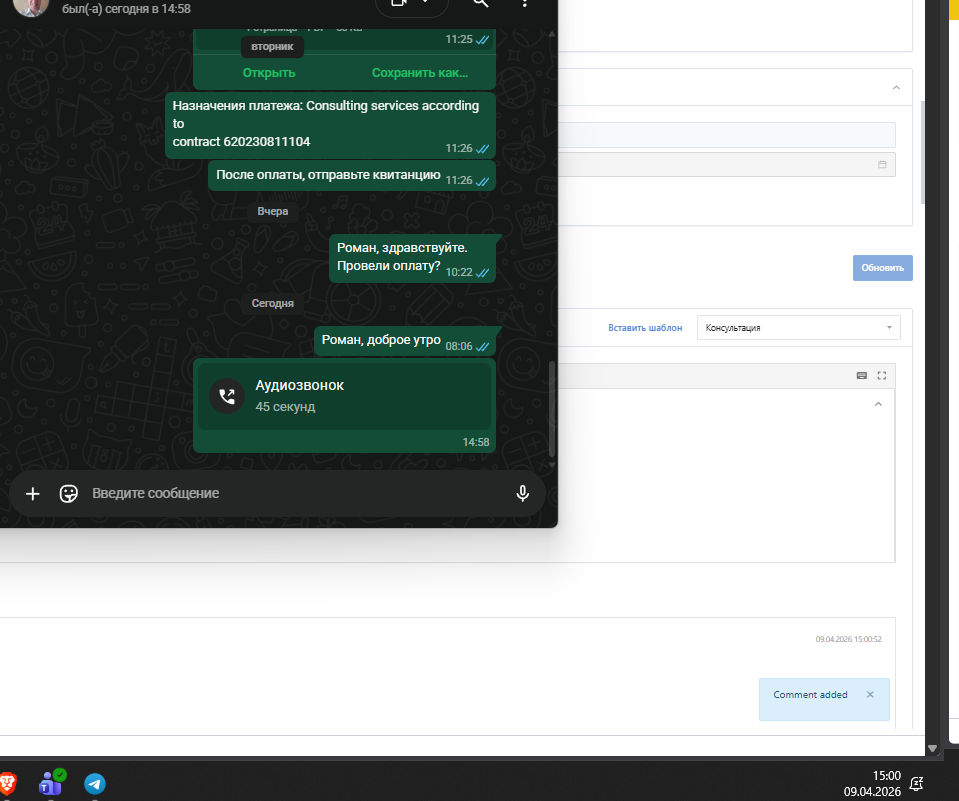
Task: Open calendar picker in date field
Action: [x=882, y=164]
